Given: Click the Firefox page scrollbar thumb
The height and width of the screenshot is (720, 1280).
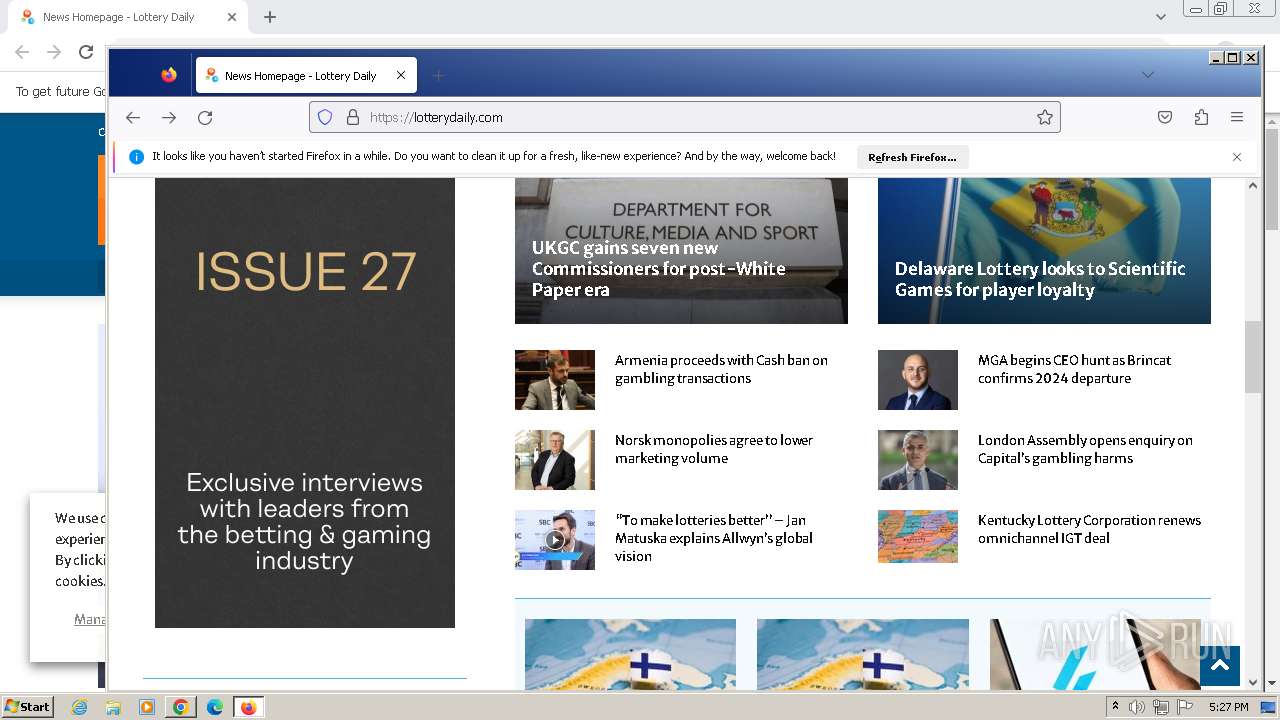Looking at the screenshot, I should pos(1253,357).
